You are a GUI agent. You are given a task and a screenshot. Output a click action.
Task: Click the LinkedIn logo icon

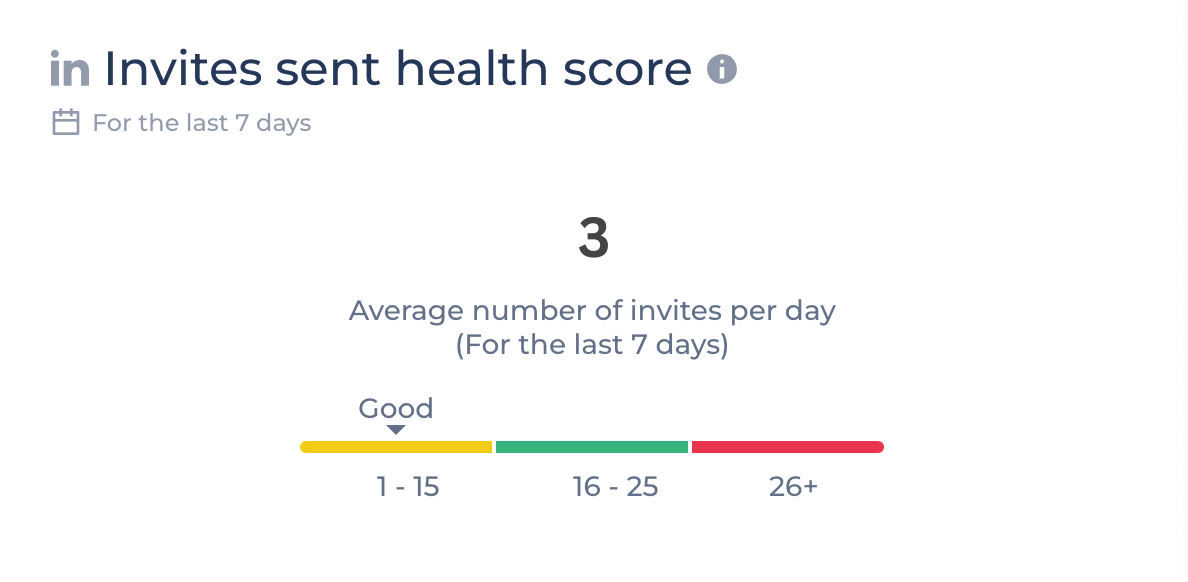(70, 67)
